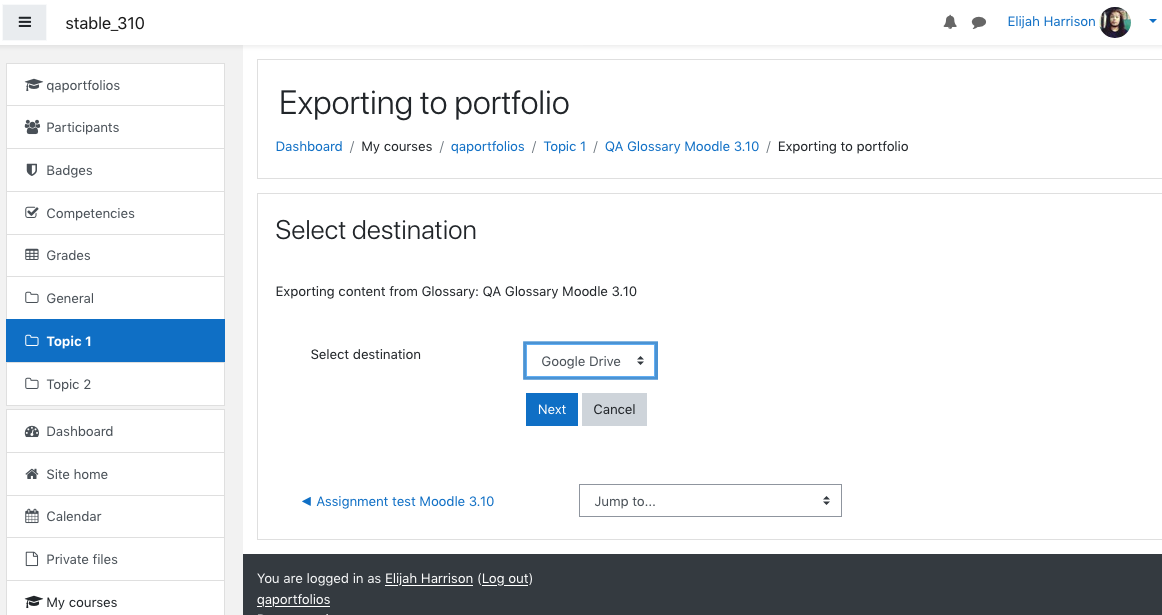The height and width of the screenshot is (615, 1162).
Task: Click the Grades table icon
Action: point(32,255)
